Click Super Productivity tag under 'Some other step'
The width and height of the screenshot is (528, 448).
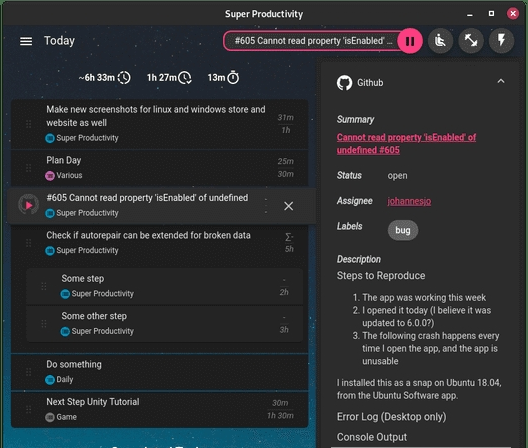tap(97, 331)
